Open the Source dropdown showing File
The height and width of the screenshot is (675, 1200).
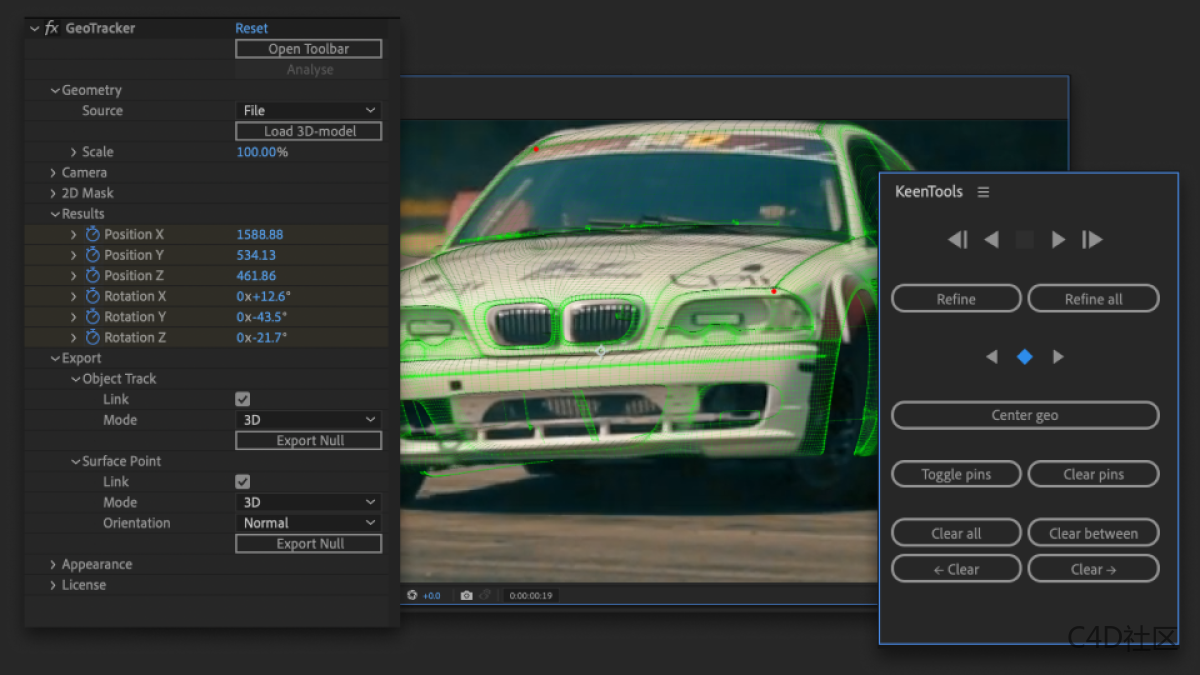pyautogui.click(x=307, y=110)
